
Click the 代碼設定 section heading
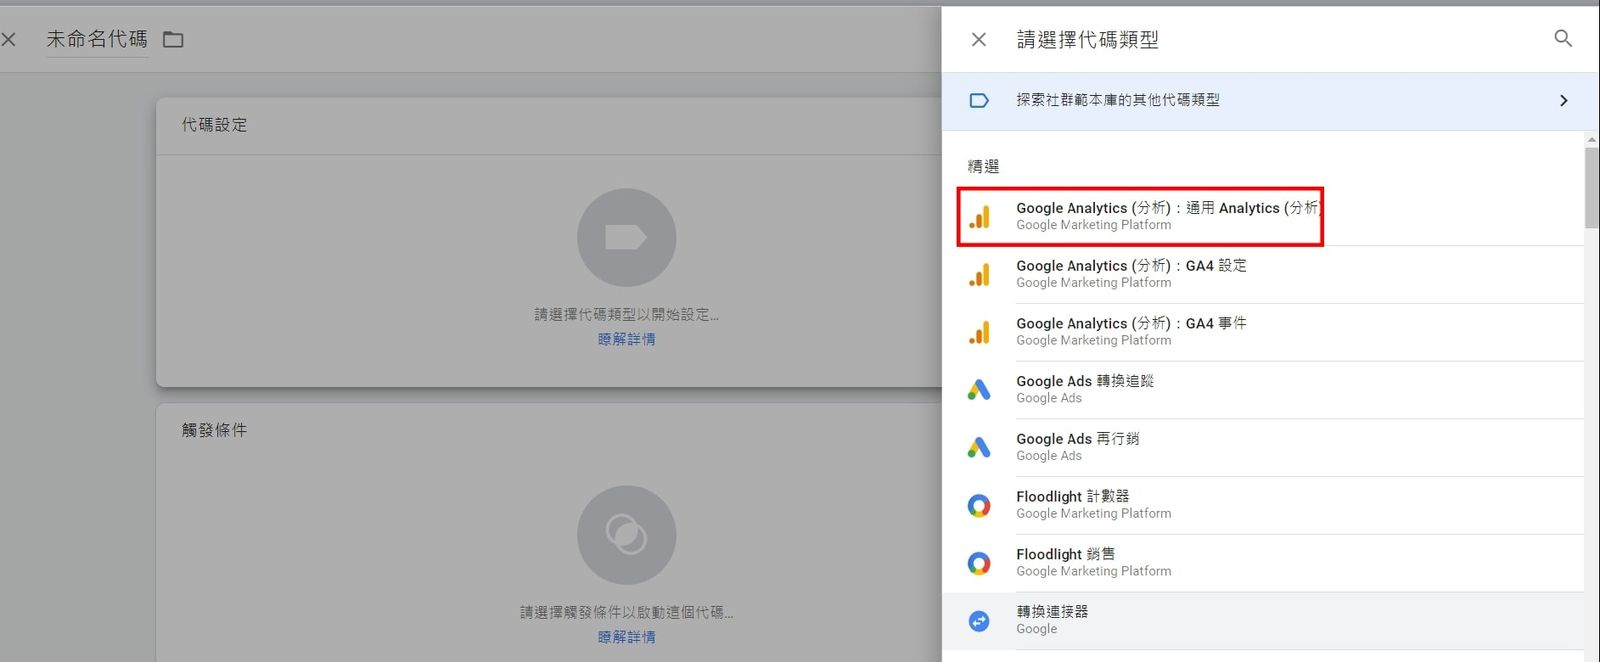coord(214,125)
